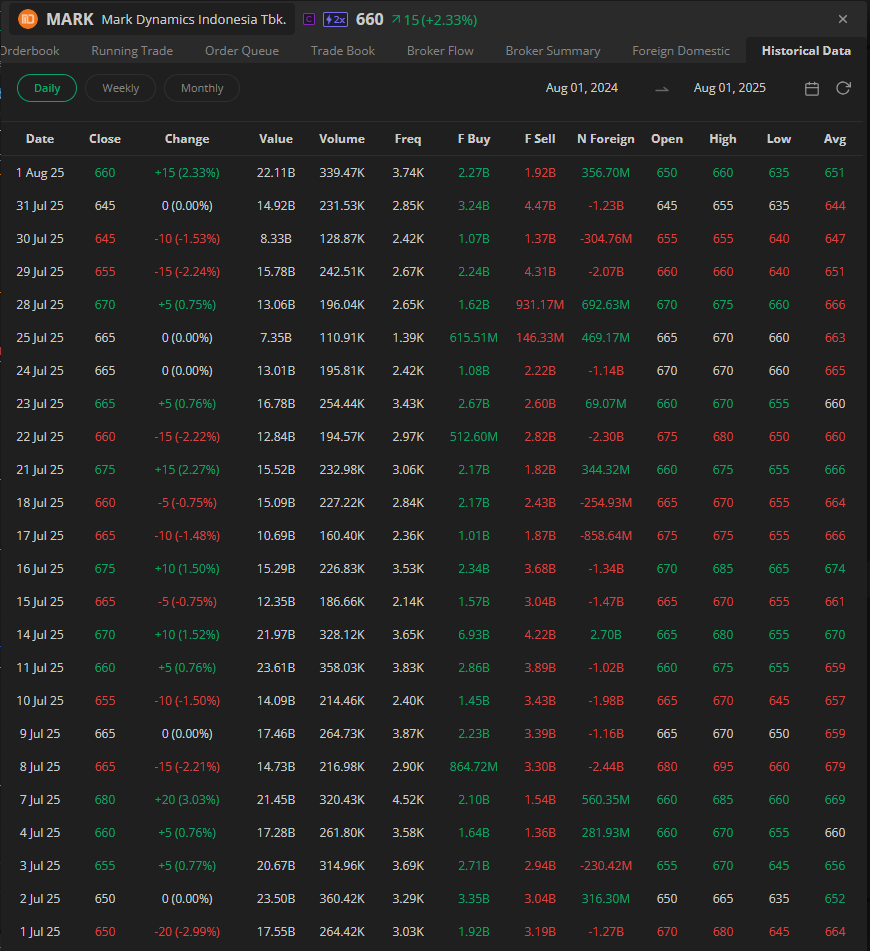The height and width of the screenshot is (951, 870).
Task: Open the Foreign Domestic tab
Action: (681, 51)
